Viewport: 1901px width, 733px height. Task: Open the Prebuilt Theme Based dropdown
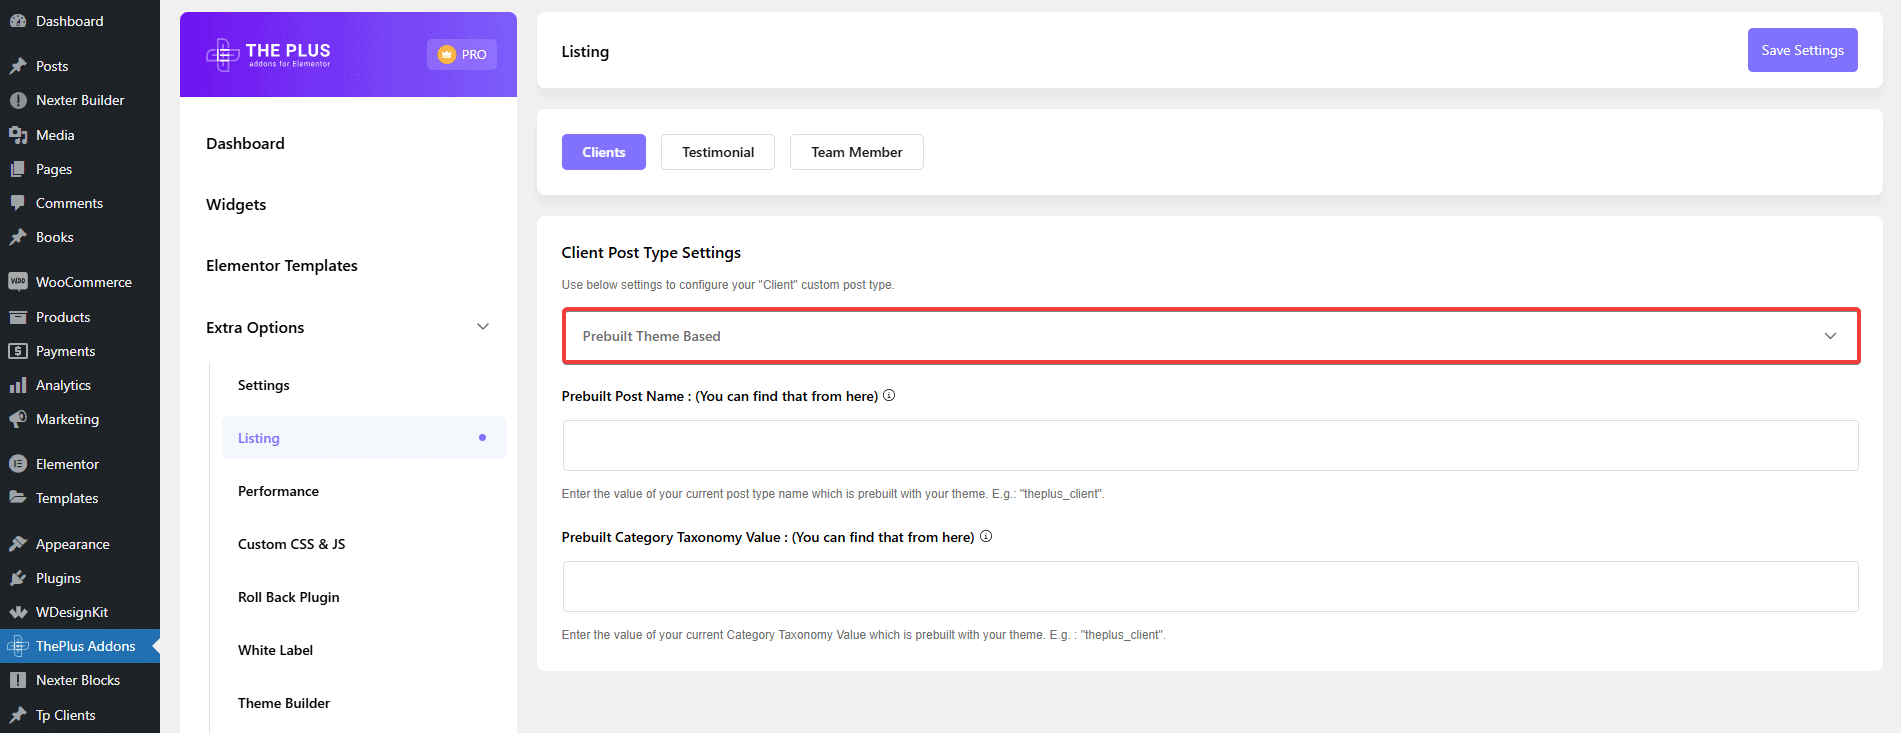(x=1210, y=336)
